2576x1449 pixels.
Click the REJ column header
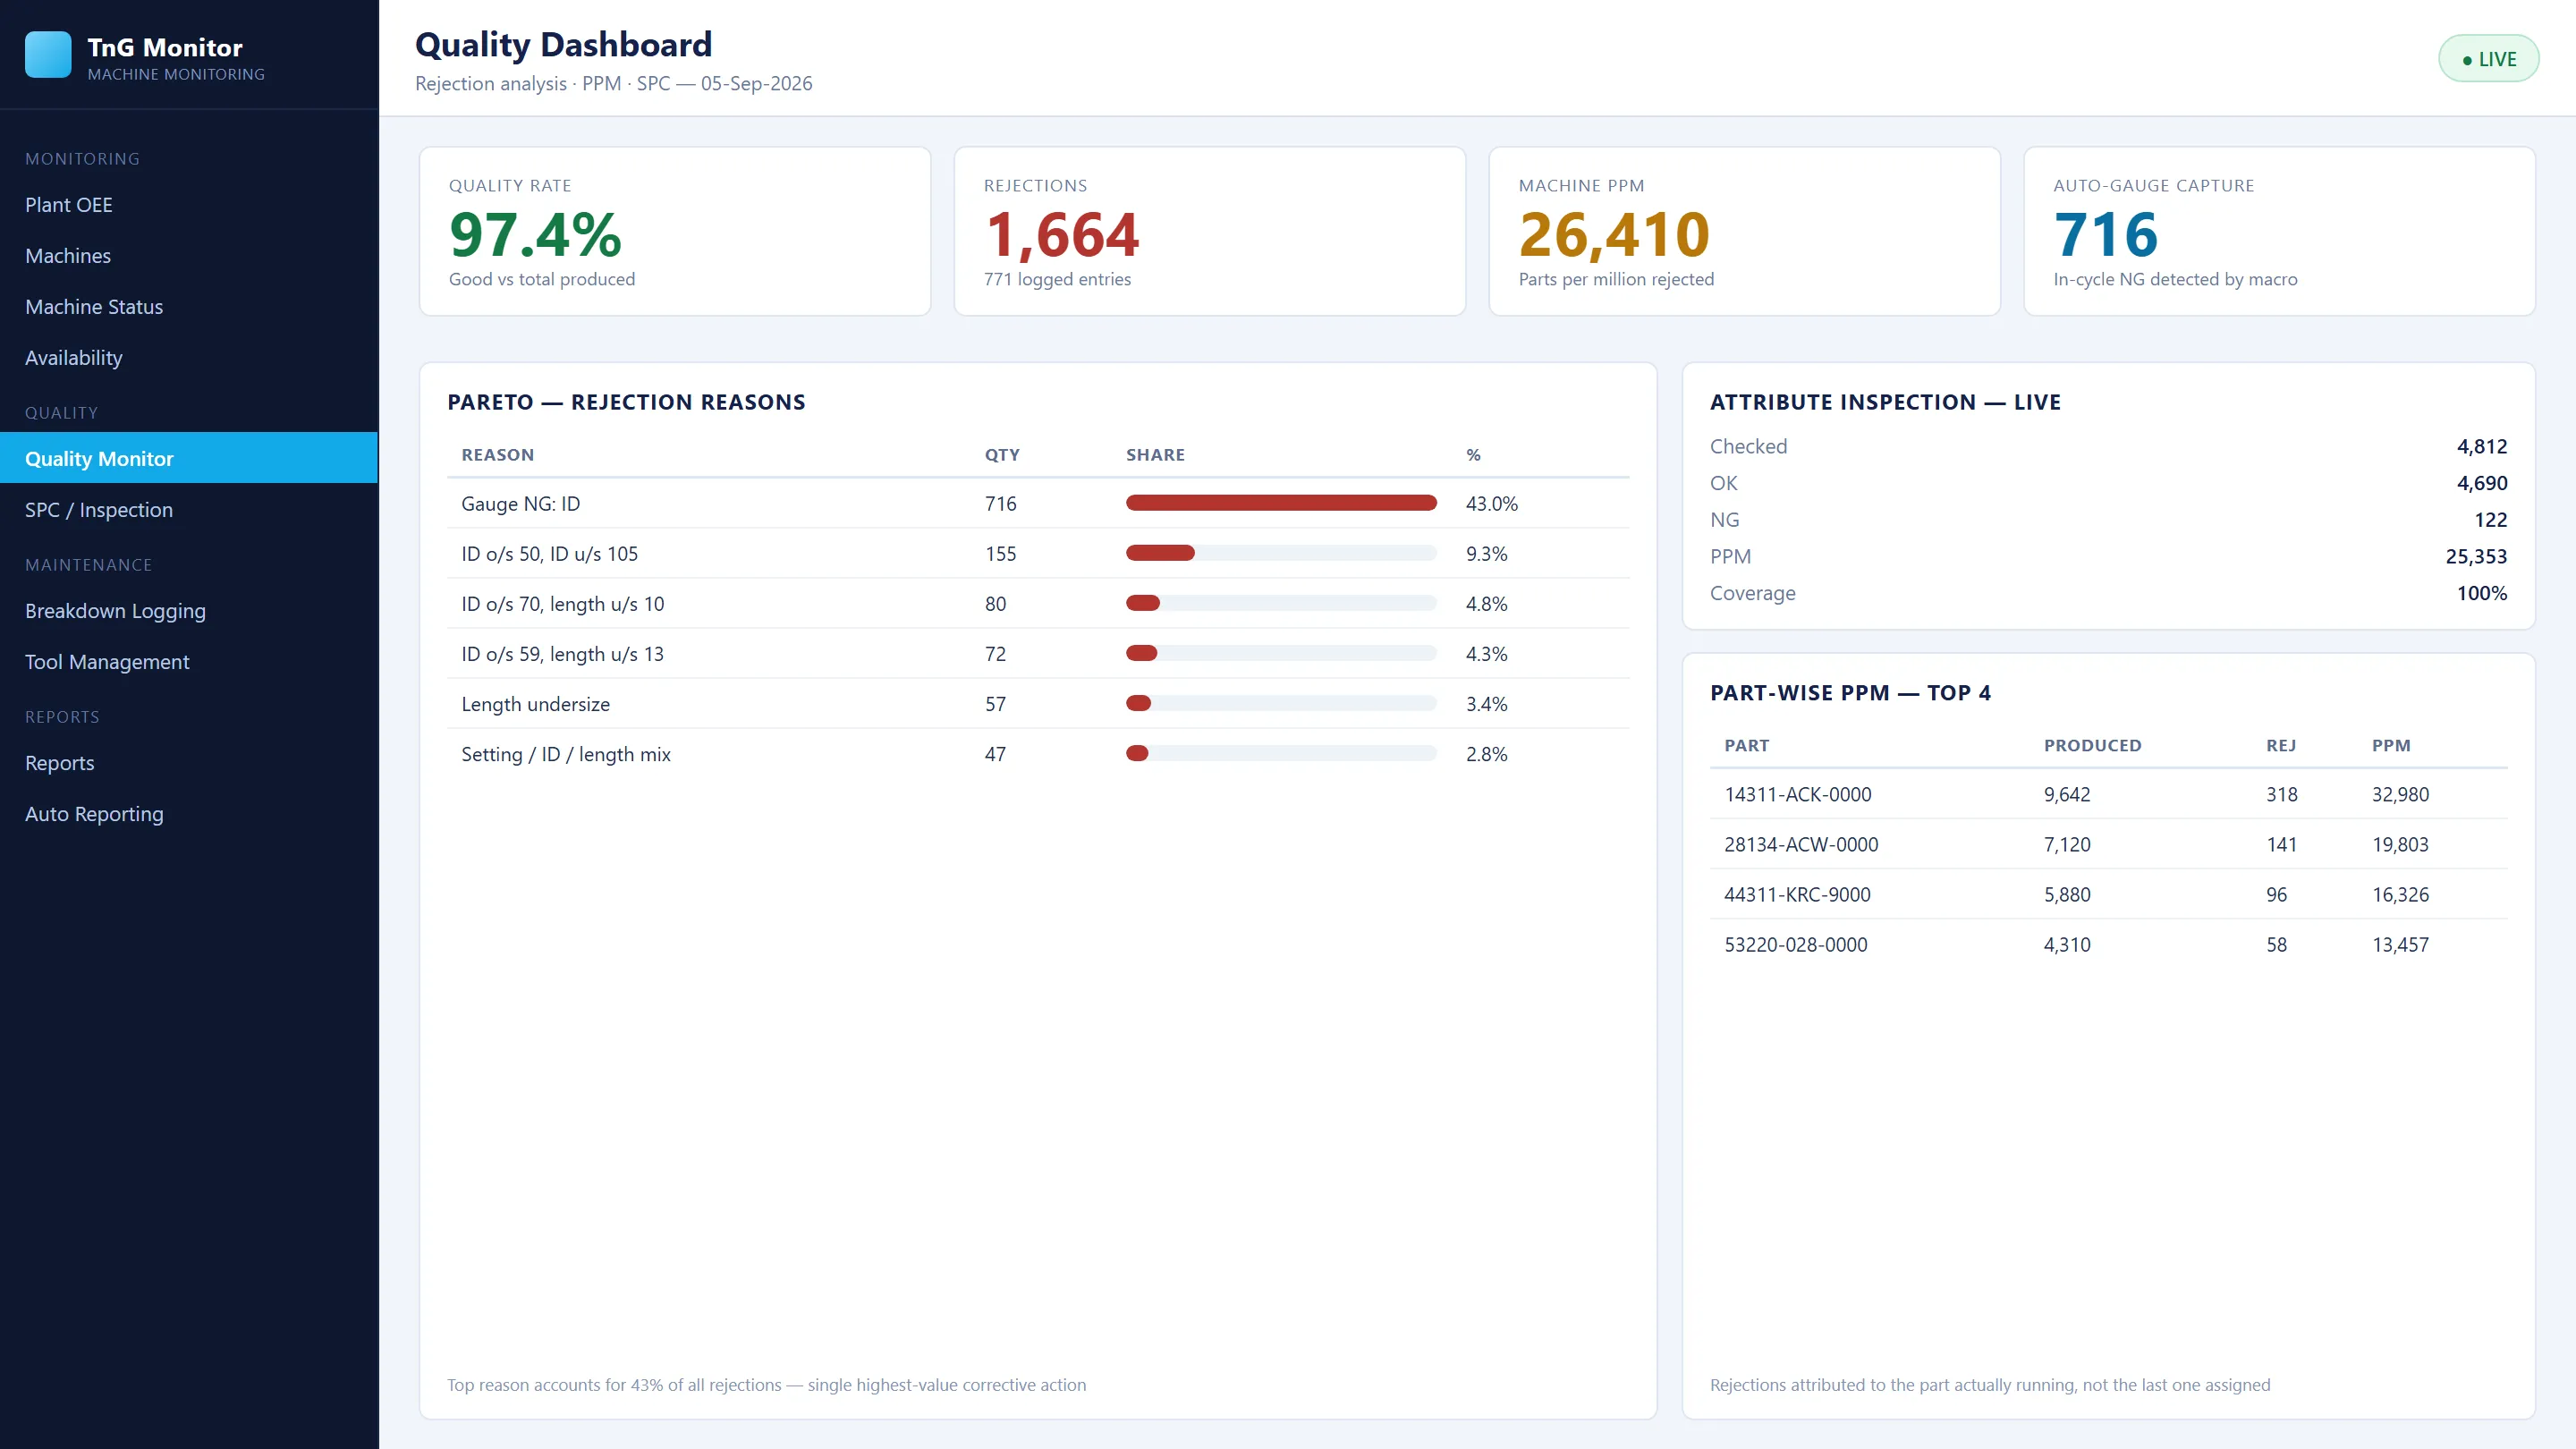[2280, 746]
